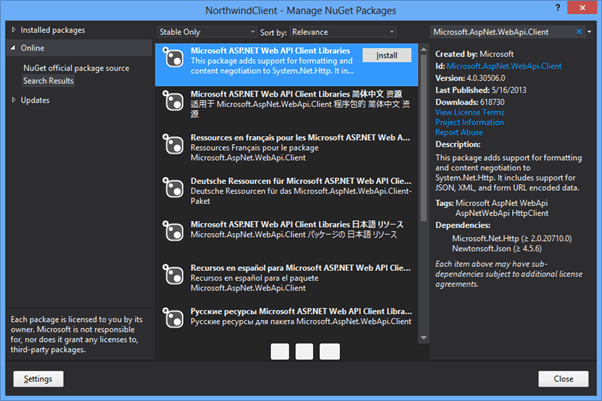The height and width of the screenshot is (401, 602).
Task: Open the Project Information link
Action: [470, 123]
